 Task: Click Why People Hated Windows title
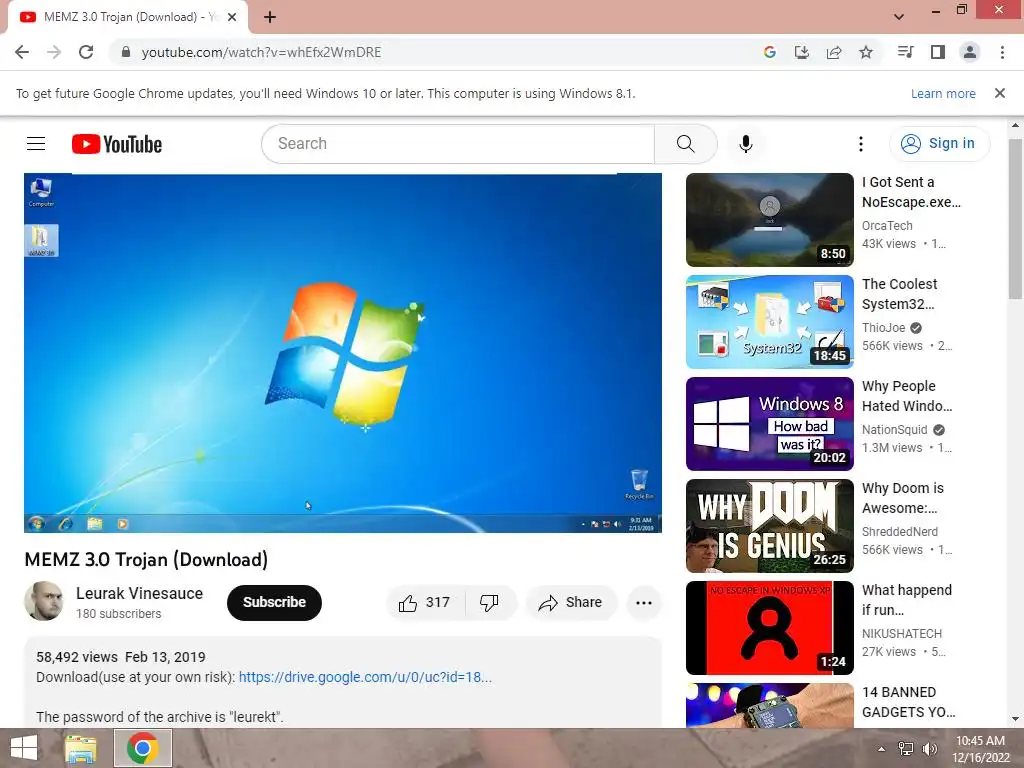point(907,396)
